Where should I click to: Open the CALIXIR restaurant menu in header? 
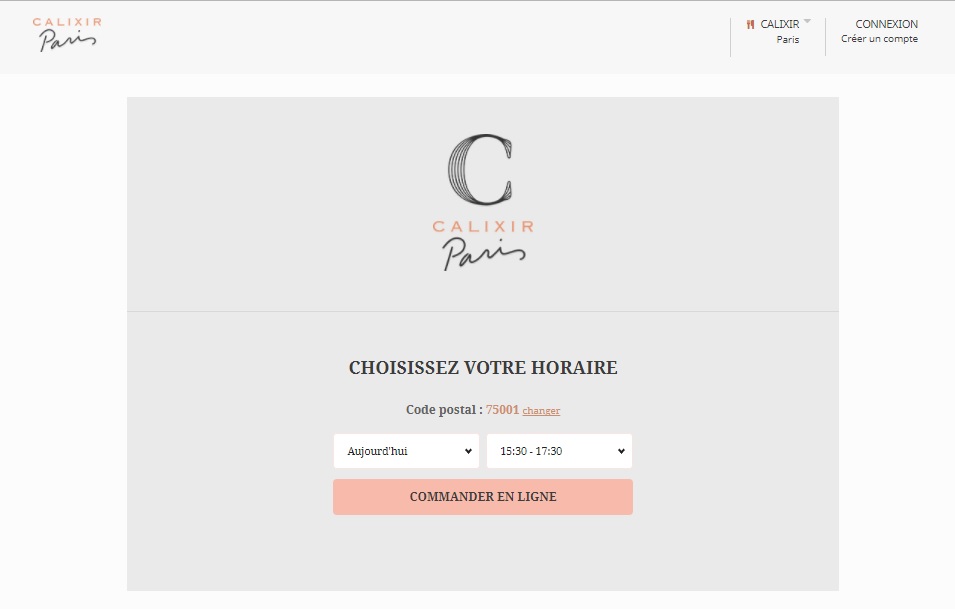[780, 24]
